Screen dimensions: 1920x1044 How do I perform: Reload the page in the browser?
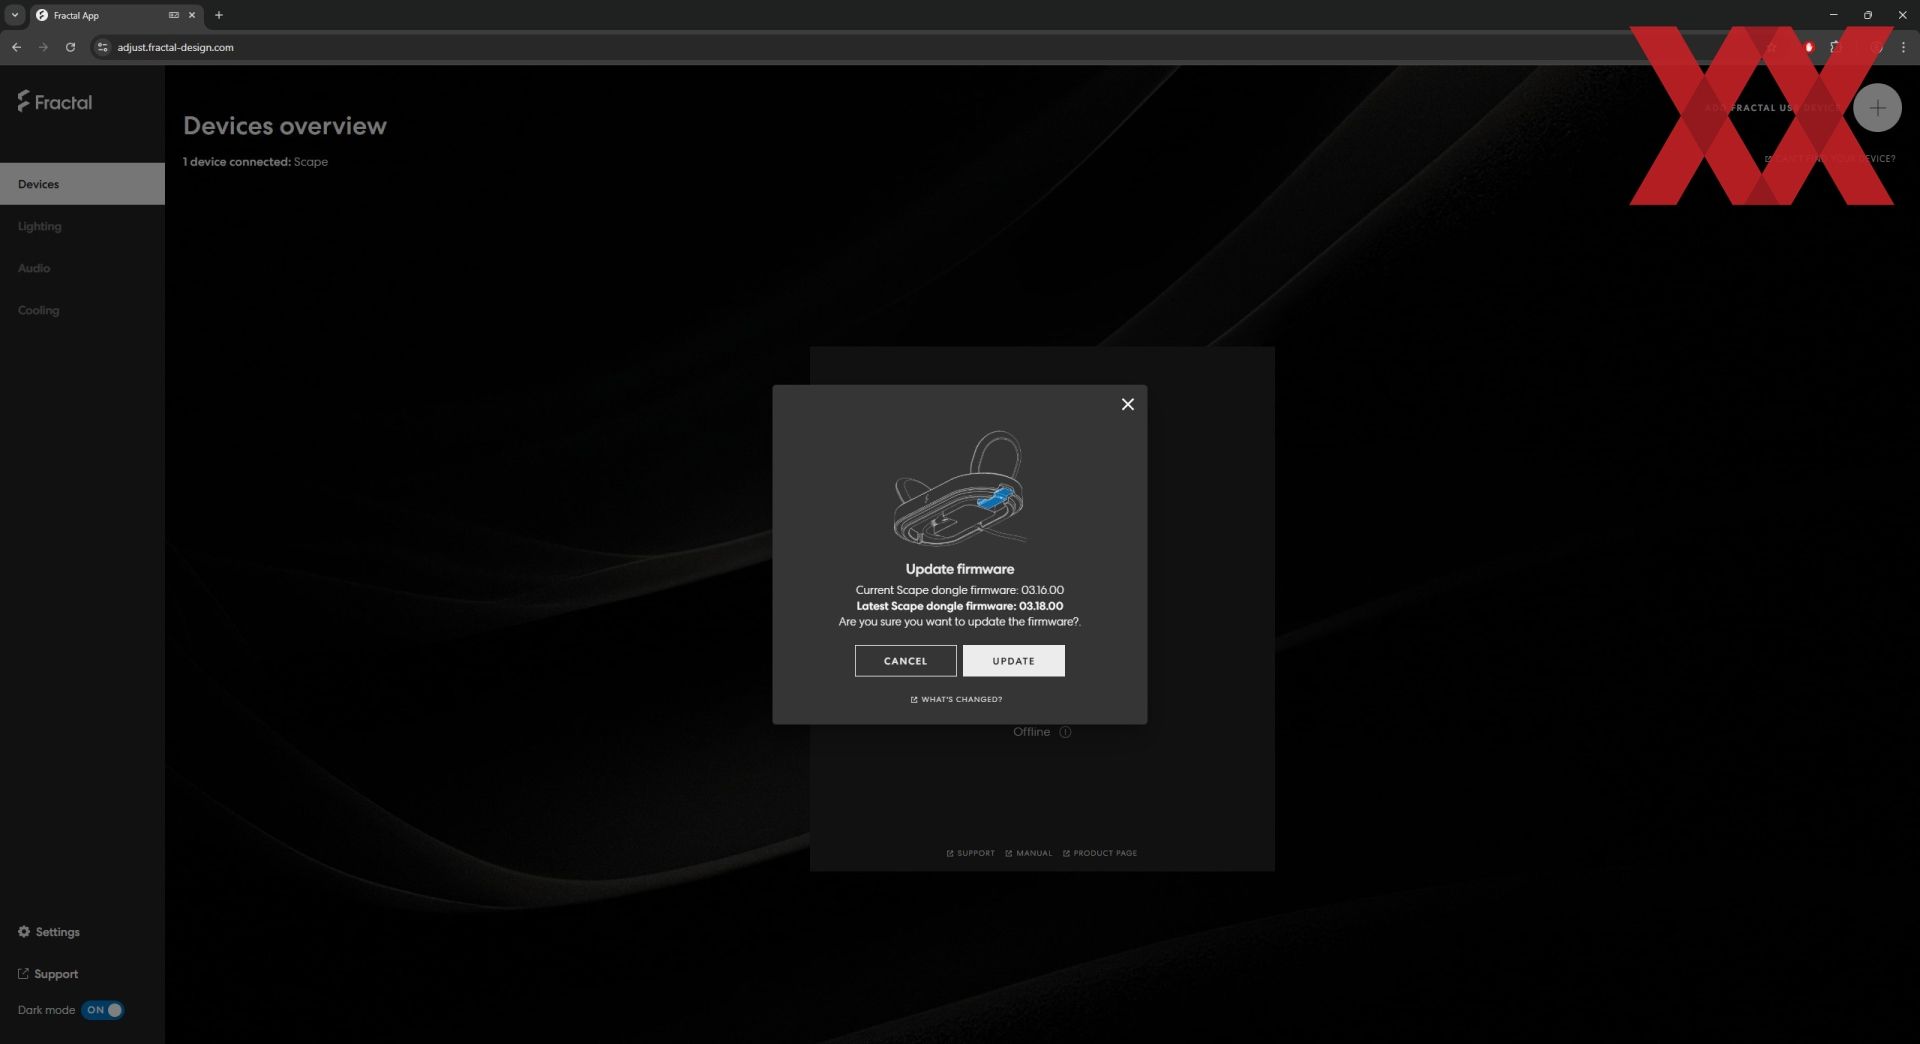point(70,47)
